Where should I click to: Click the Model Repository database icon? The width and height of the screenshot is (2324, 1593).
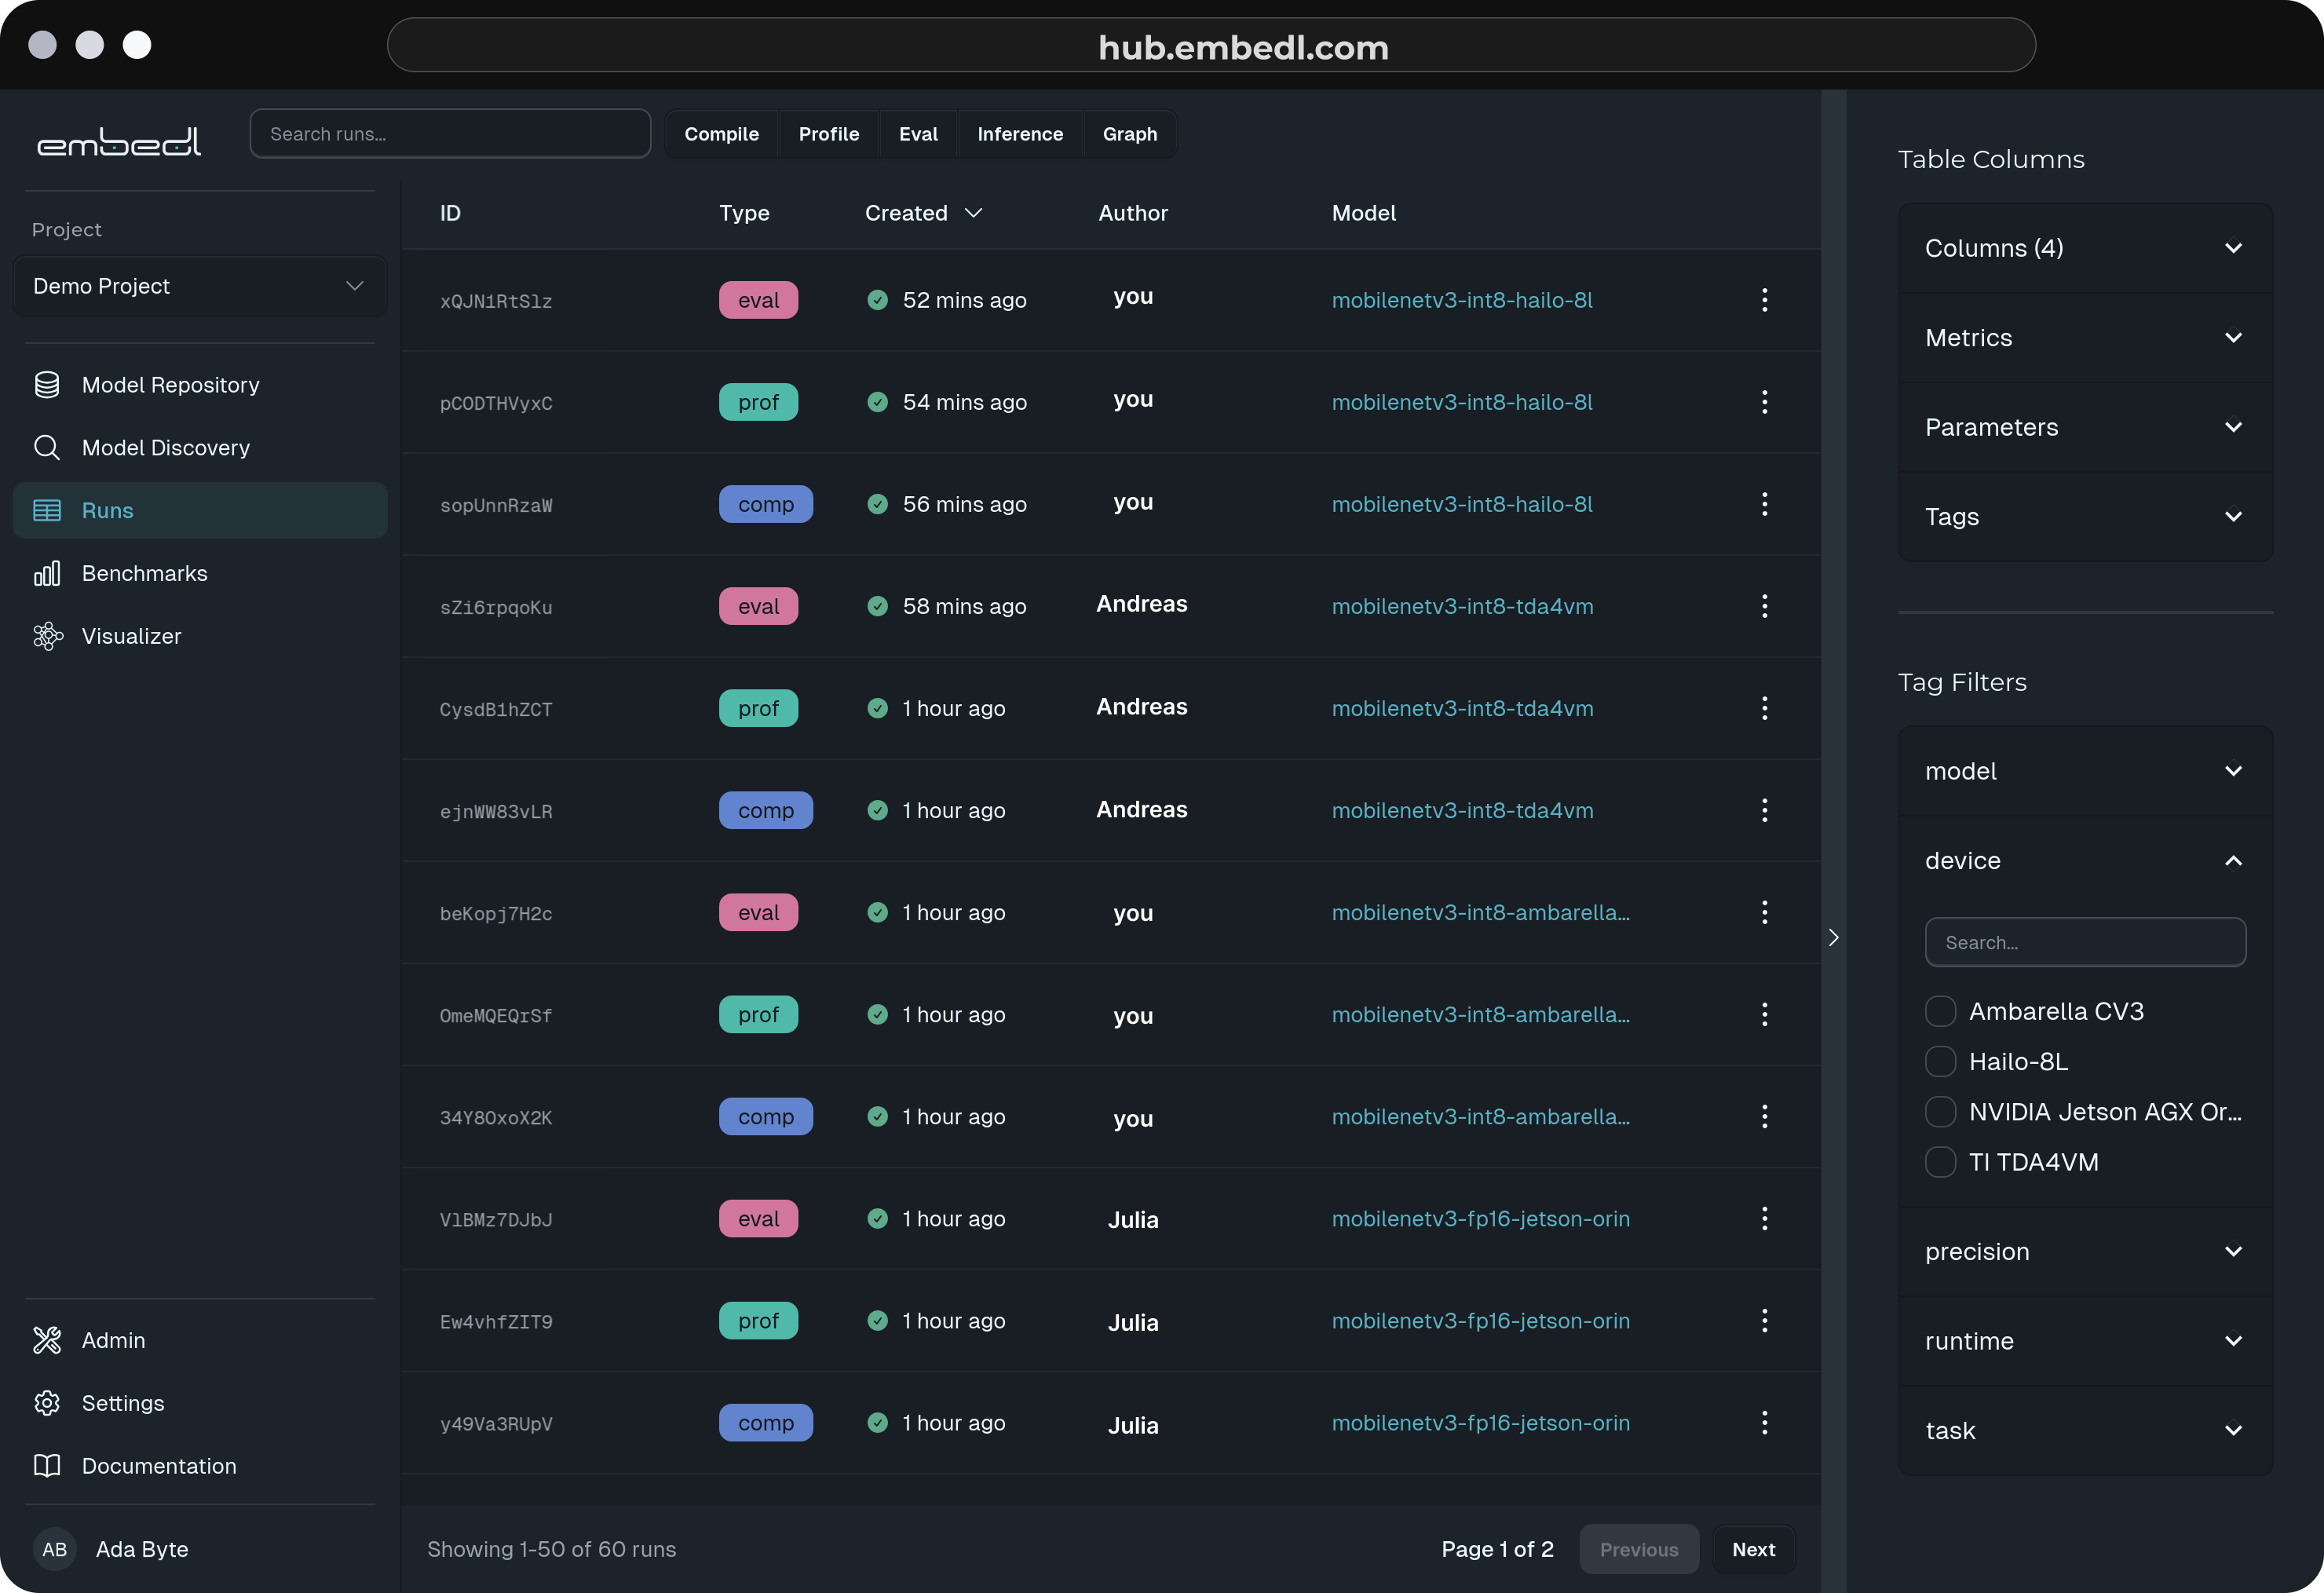pos(47,385)
